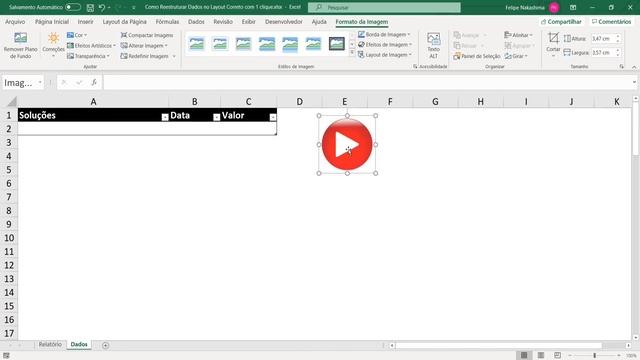Open the Valor column filter dropdown
This screenshot has width=640, height=360.
pos(273,118)
